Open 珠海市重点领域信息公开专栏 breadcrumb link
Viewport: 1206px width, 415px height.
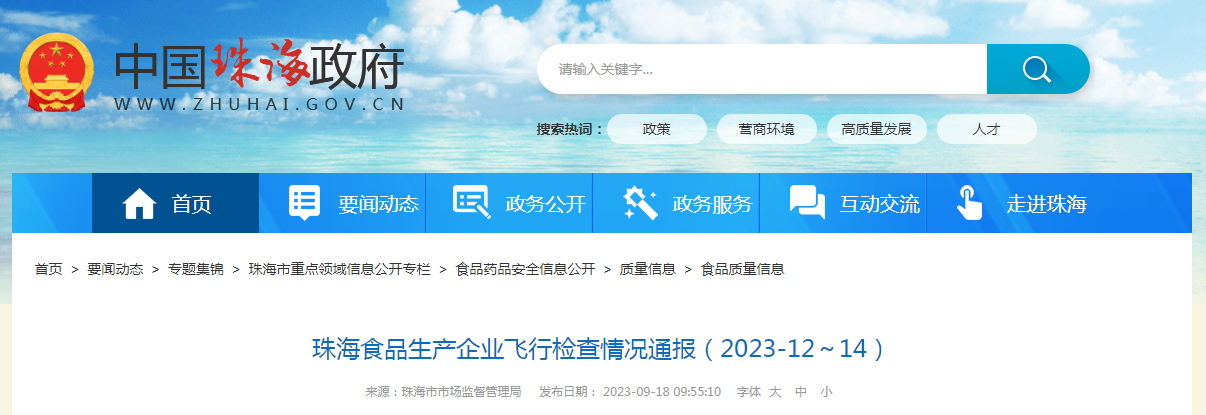339,269
